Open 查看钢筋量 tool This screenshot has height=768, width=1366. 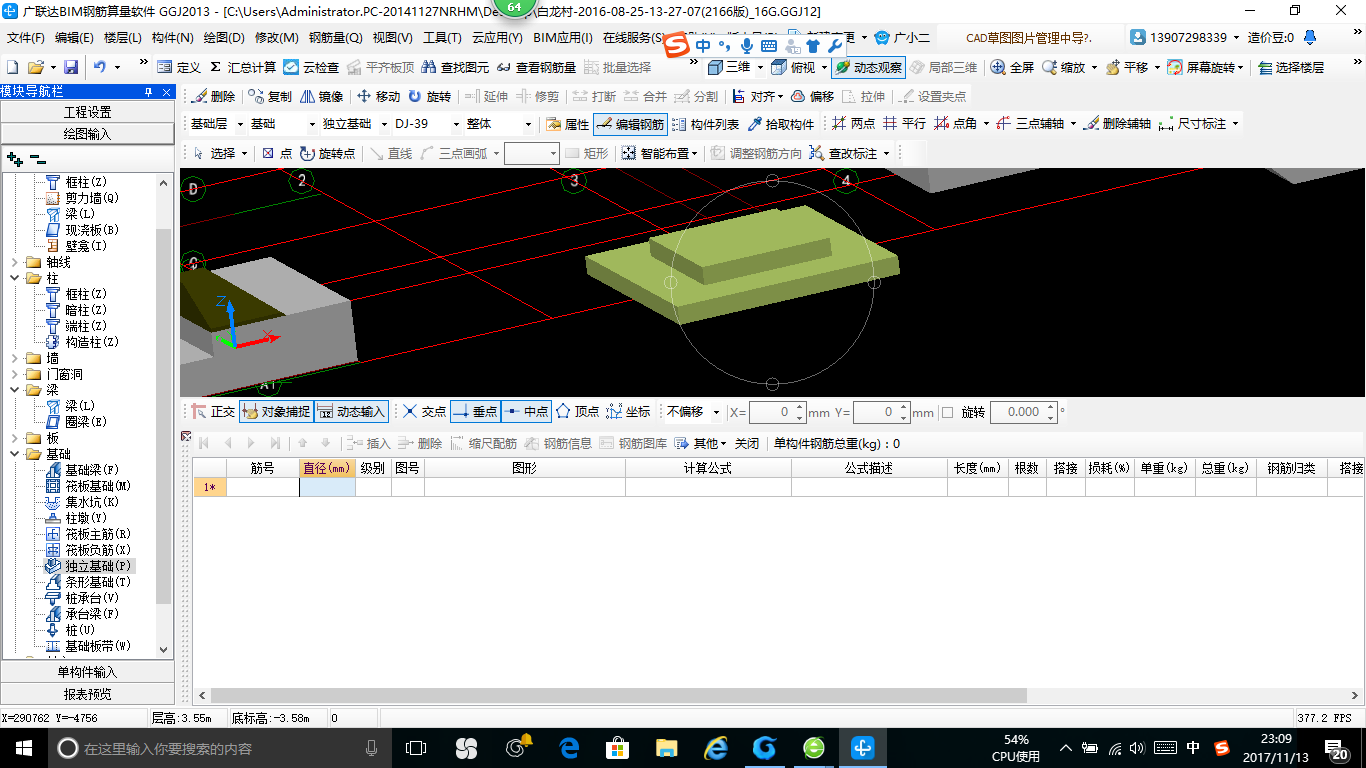click(x=537, y=67)
